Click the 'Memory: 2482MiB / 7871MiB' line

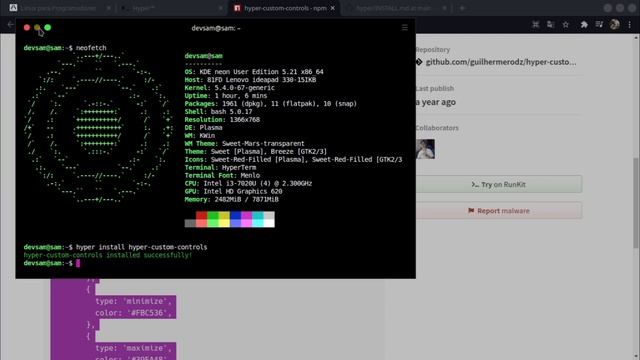click(231, 200)
